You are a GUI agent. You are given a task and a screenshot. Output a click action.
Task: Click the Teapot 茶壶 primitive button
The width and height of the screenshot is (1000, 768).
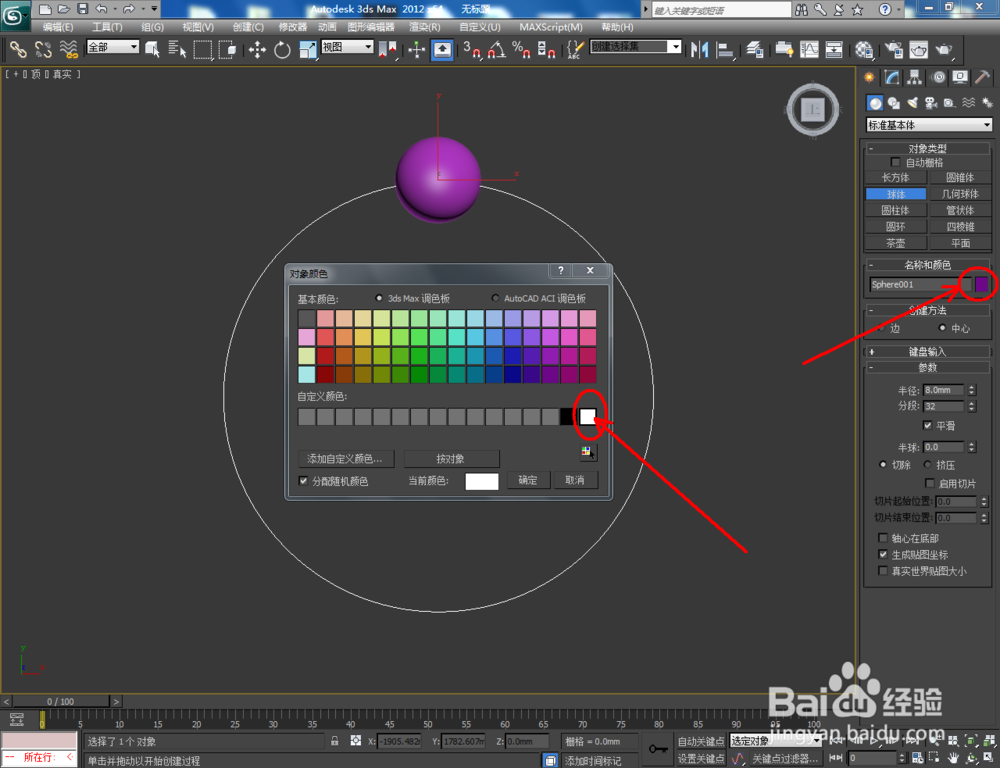(895, 243)
